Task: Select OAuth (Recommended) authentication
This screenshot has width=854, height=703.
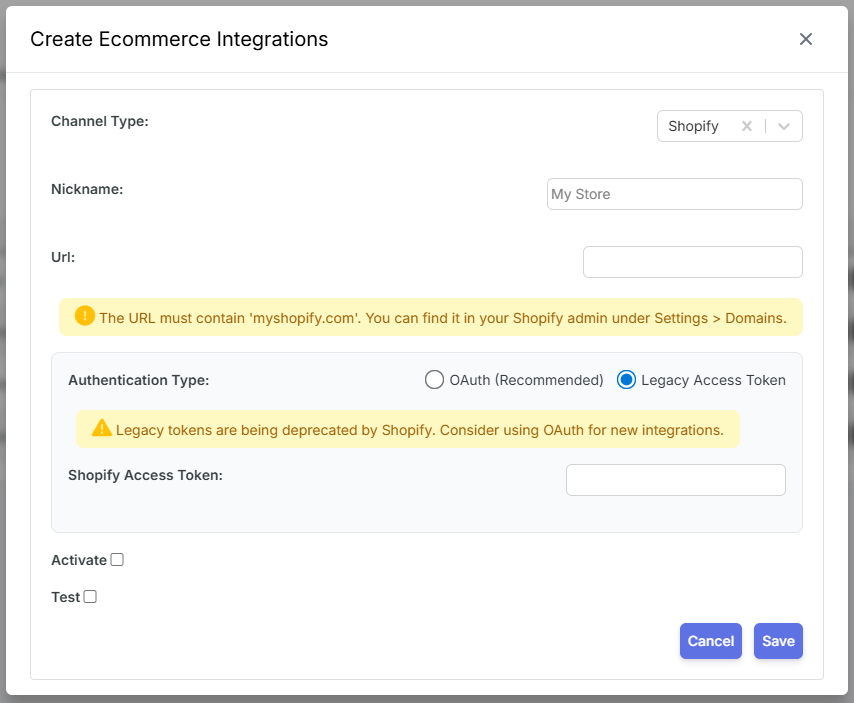Action: coord(434,380)
